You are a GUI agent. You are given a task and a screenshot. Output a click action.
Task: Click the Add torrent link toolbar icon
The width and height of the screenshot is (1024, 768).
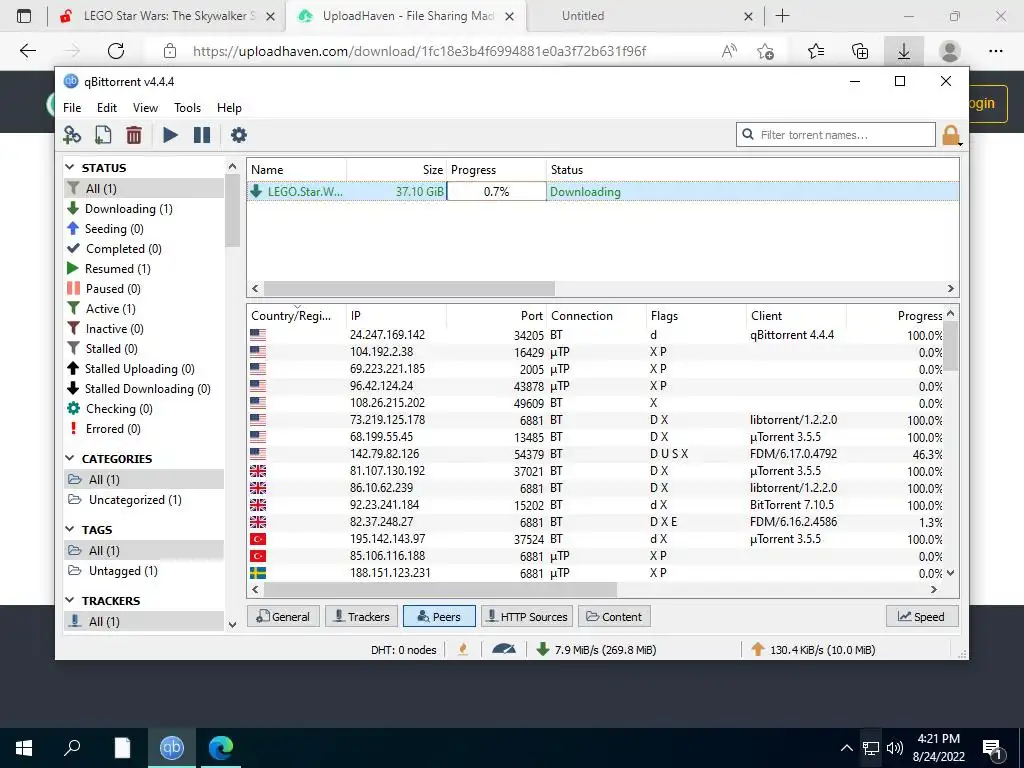coord(72,135)
